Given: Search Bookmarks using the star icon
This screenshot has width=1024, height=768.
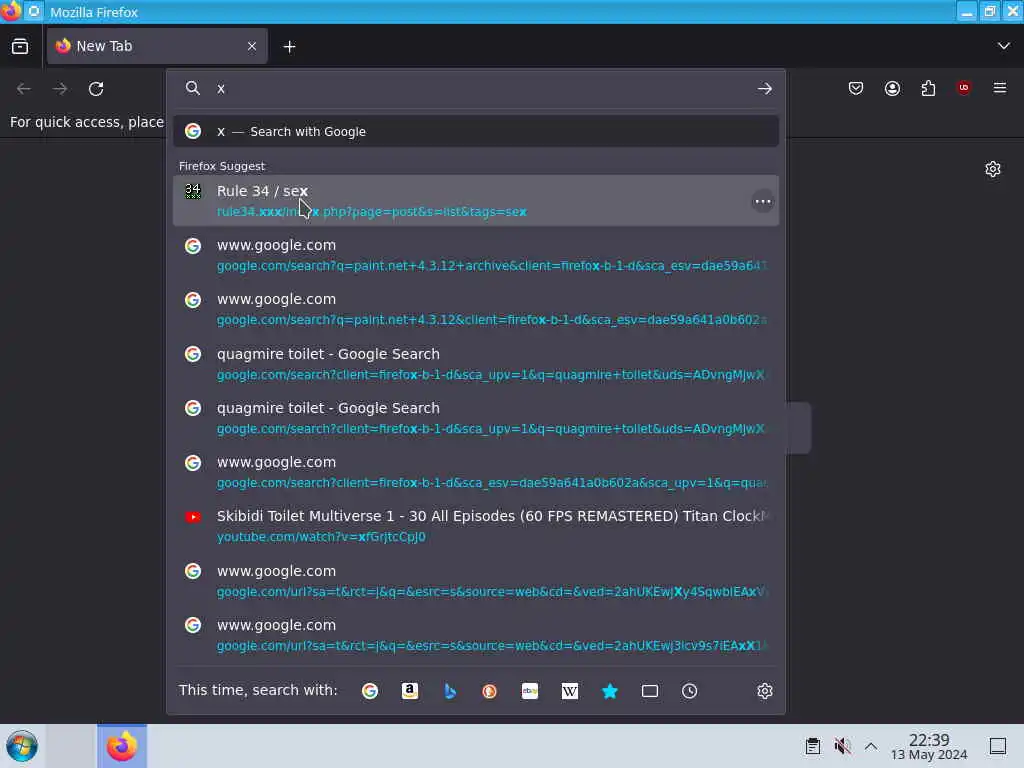Looking at the screenshot, I should coord(609,691).
